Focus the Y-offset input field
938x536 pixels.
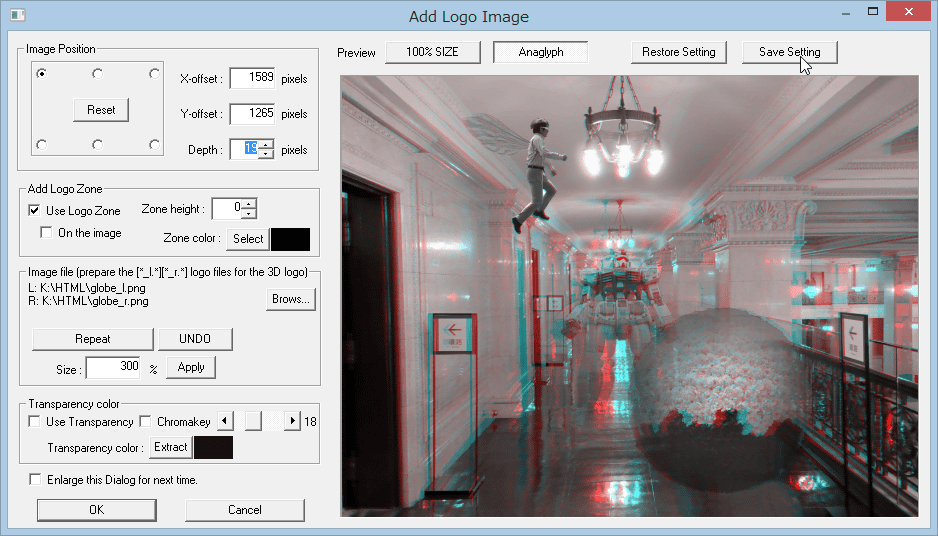[252, 114]
